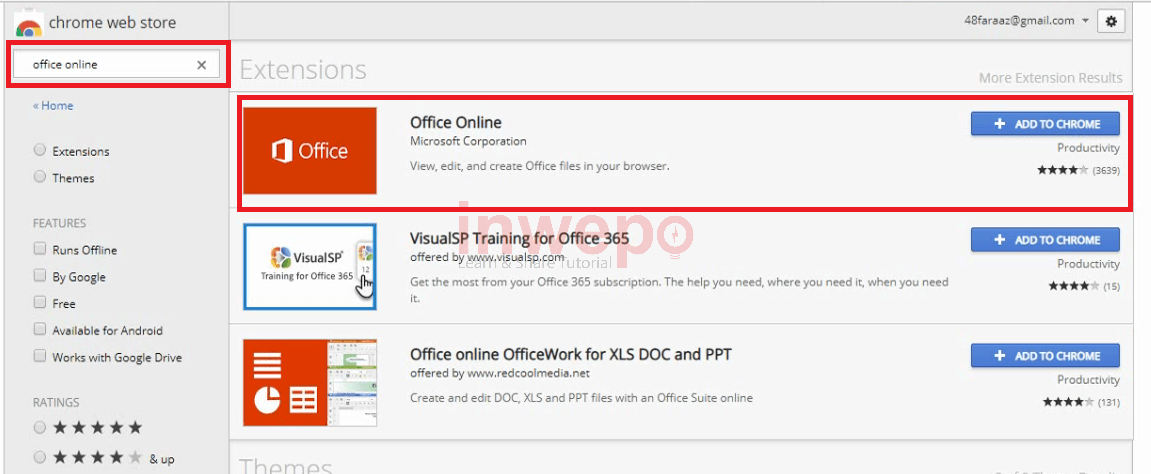
Task: Open the VisualSP Training thumbnail image
Action: click(x=310, y=266)
